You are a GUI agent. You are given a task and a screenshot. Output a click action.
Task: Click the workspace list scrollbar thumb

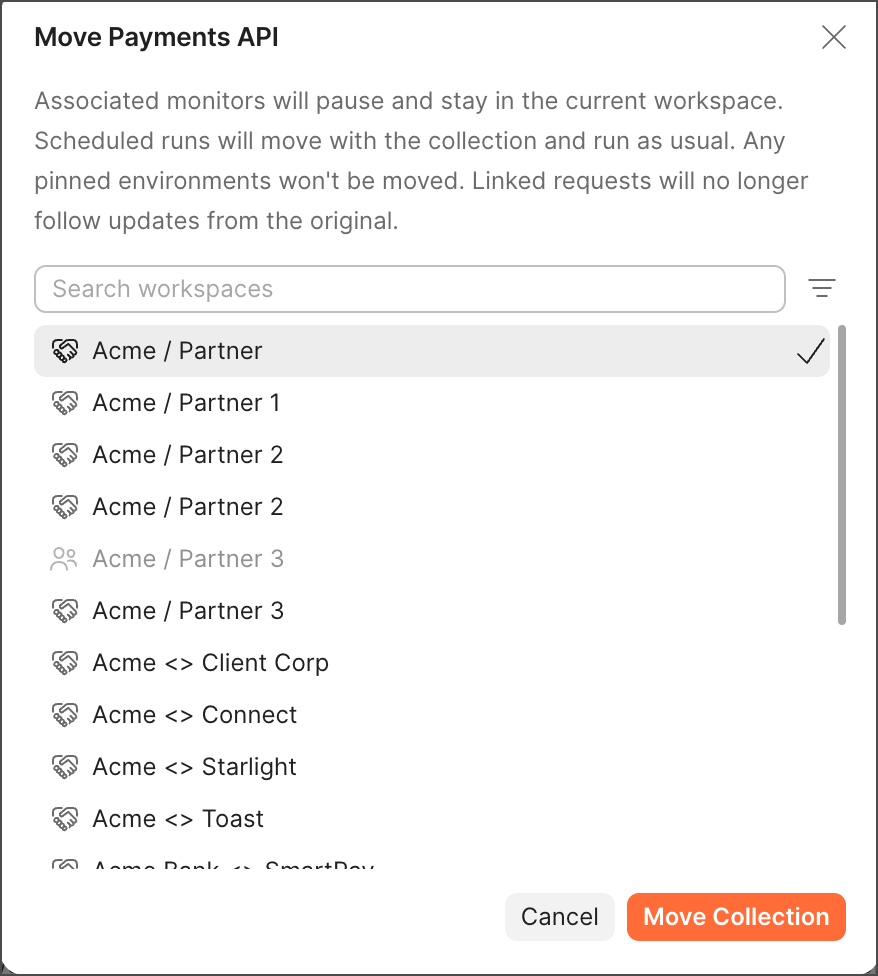(842, 475)
